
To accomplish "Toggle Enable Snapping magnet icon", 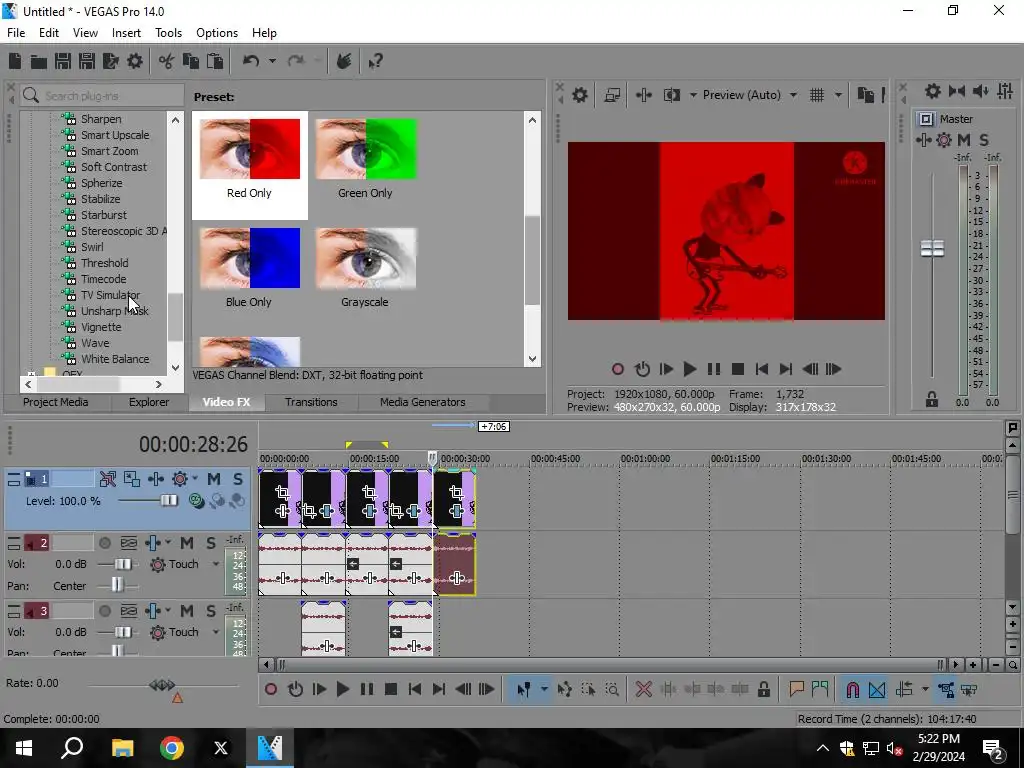I will 852,689.
